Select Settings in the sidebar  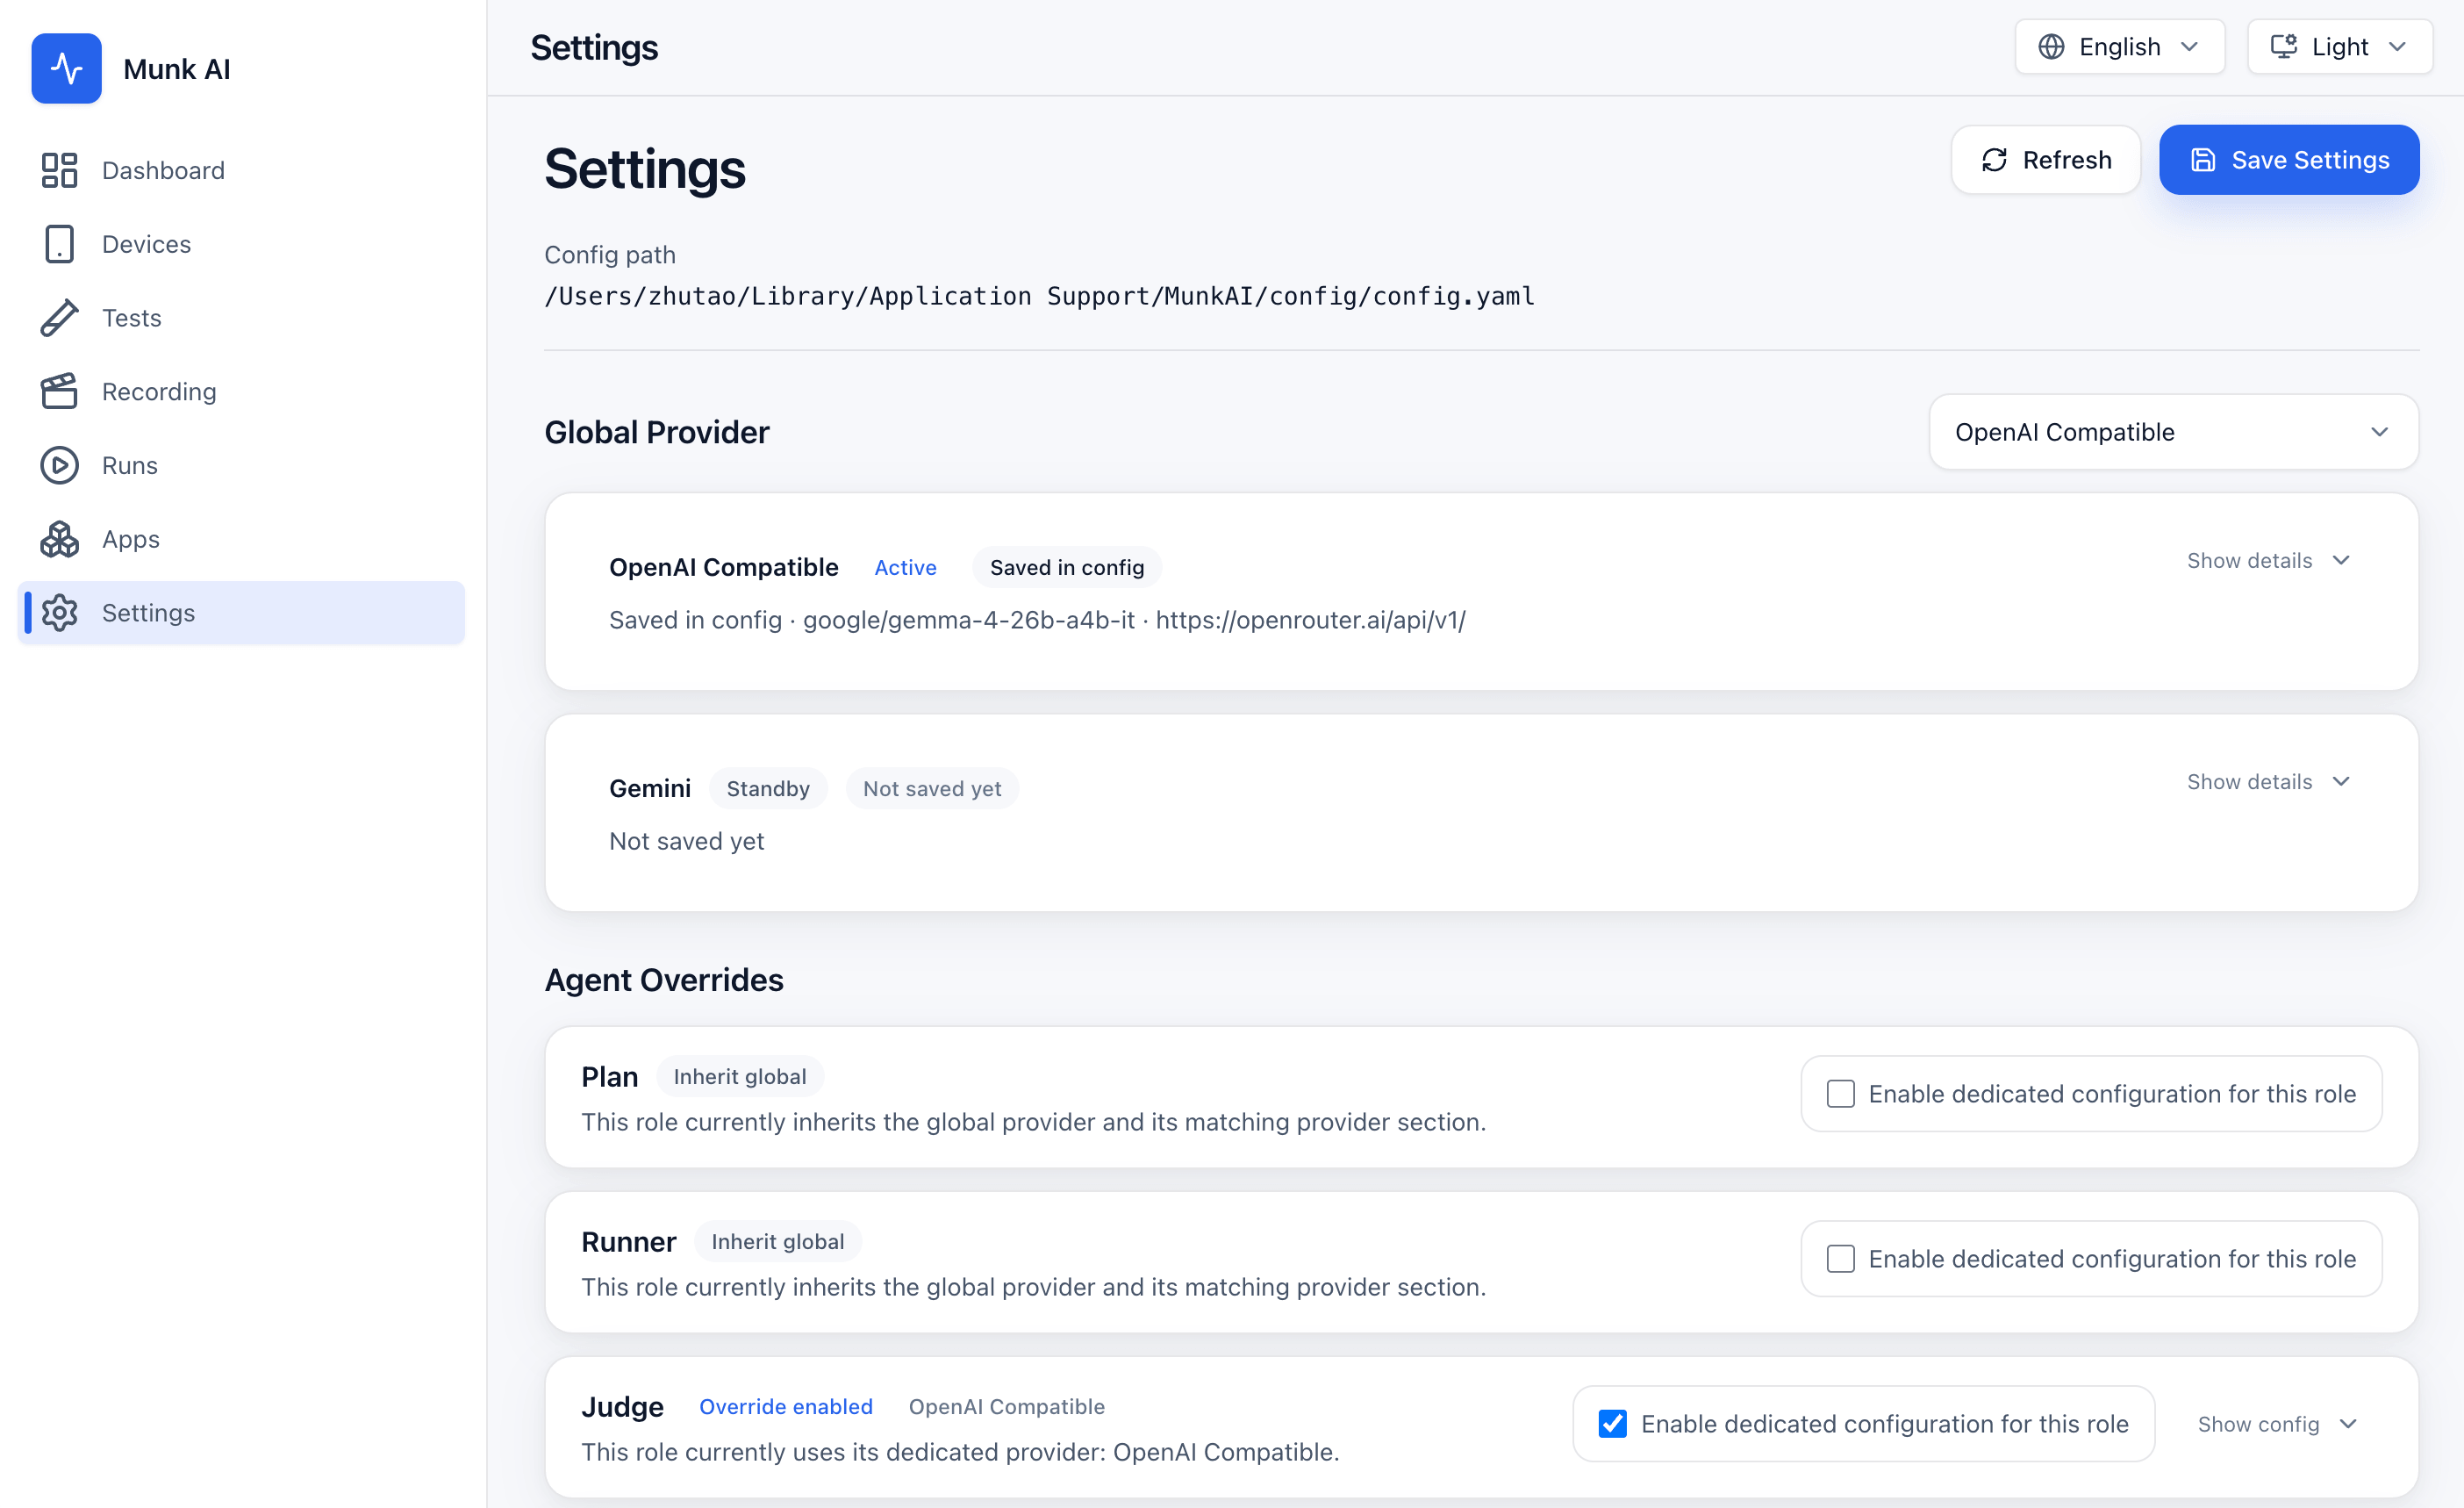241,613
